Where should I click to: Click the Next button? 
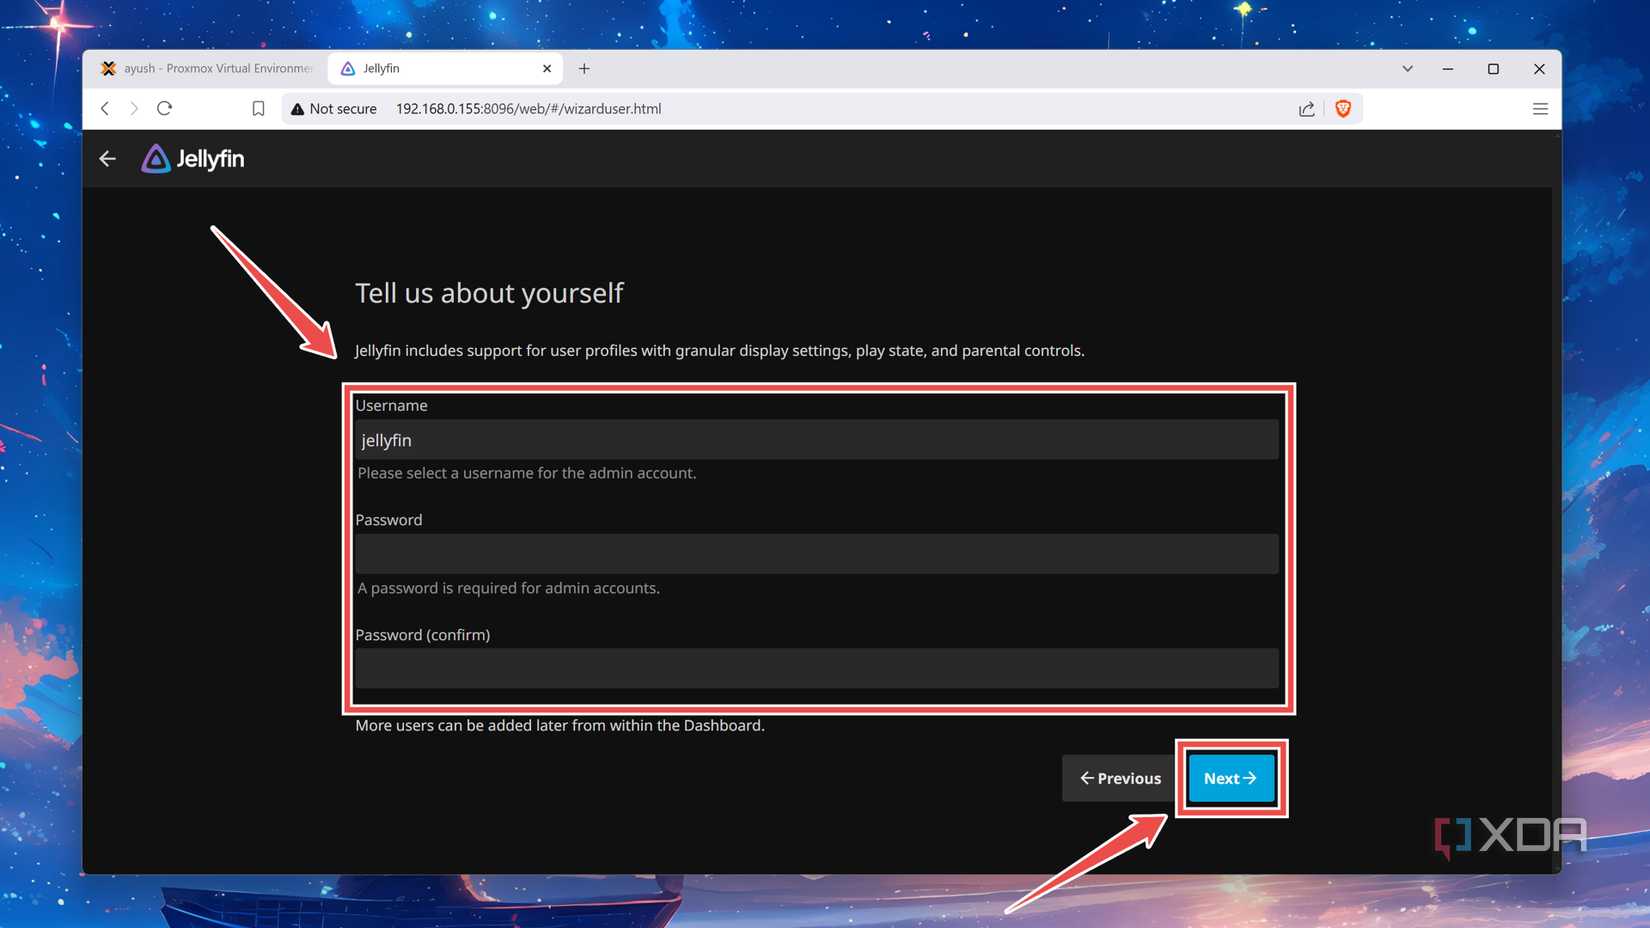click(x=1230, y=778)
